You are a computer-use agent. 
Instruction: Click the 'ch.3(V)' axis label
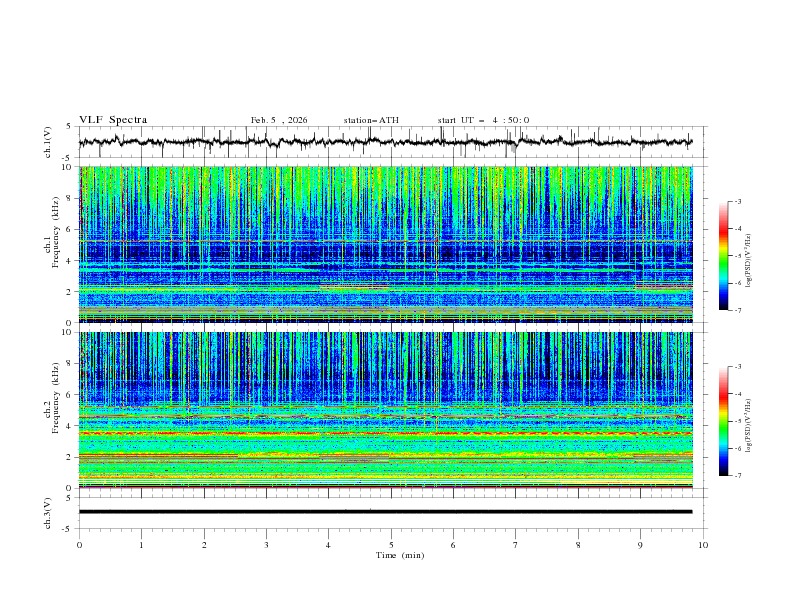pyautogui.click(x=48, y=513)
